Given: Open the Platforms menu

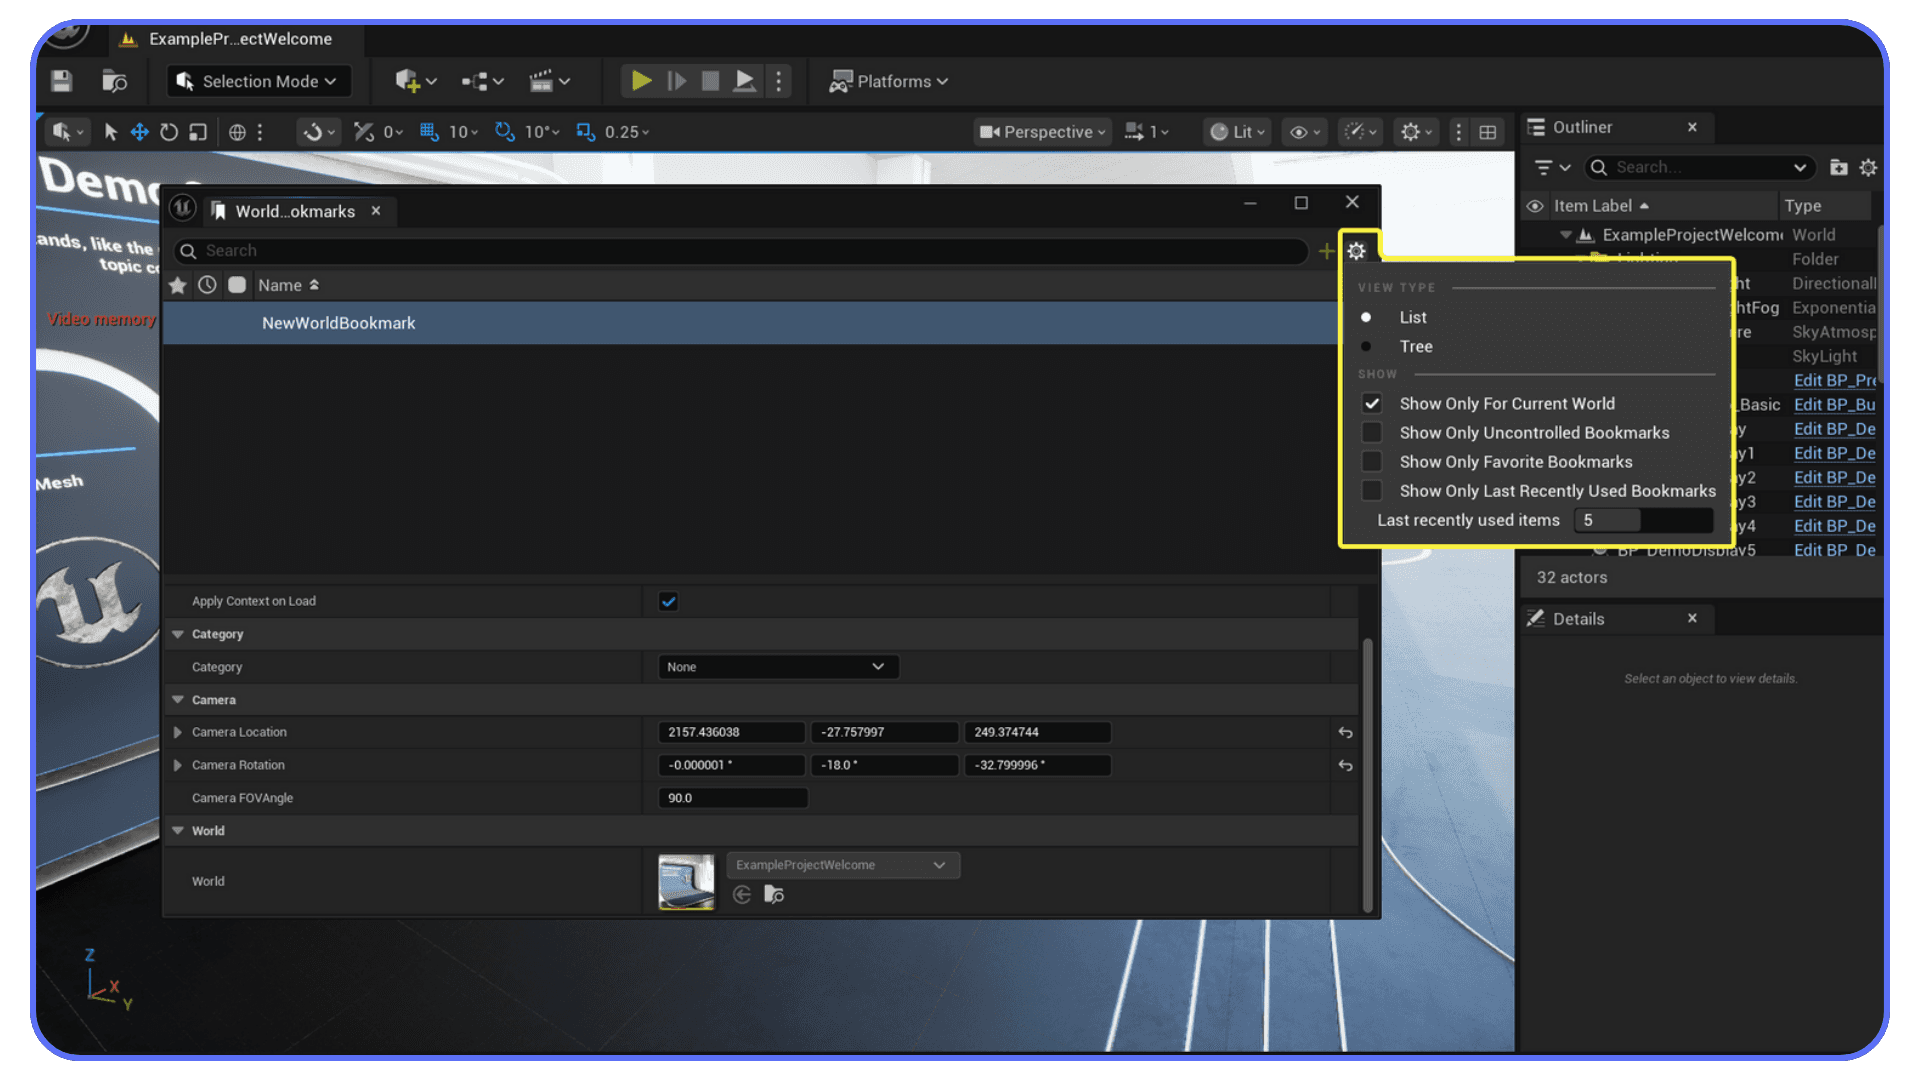Looking at the screenshot, I should pos(888,81).
